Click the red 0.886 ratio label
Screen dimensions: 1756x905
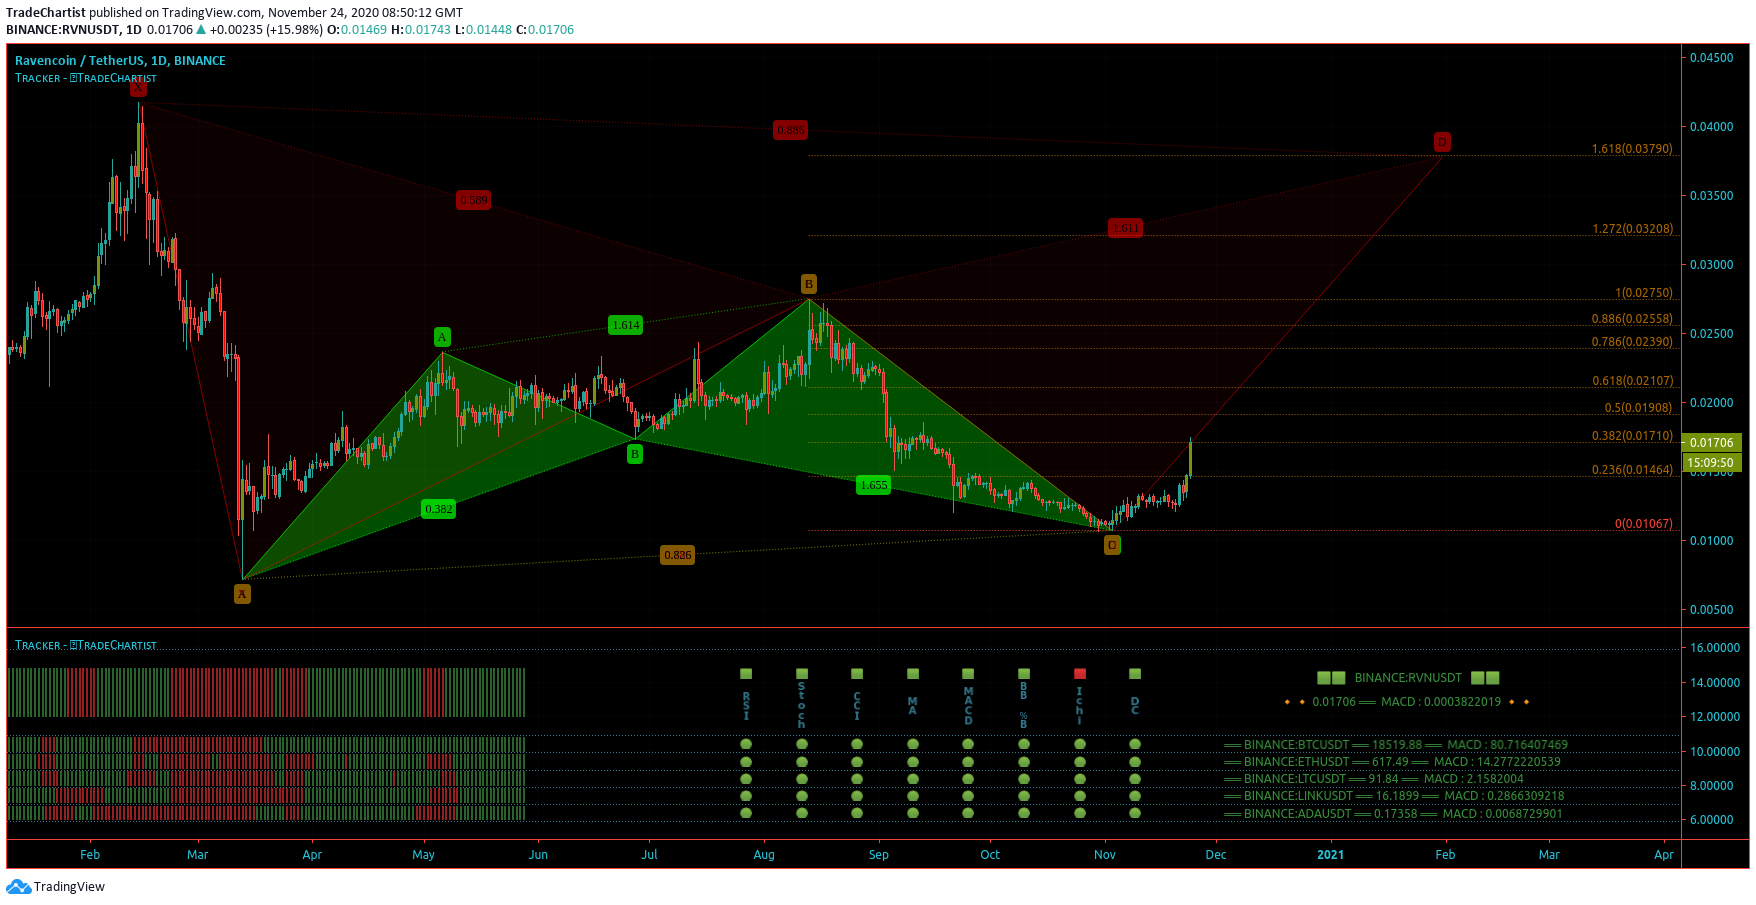pos(790,130)
